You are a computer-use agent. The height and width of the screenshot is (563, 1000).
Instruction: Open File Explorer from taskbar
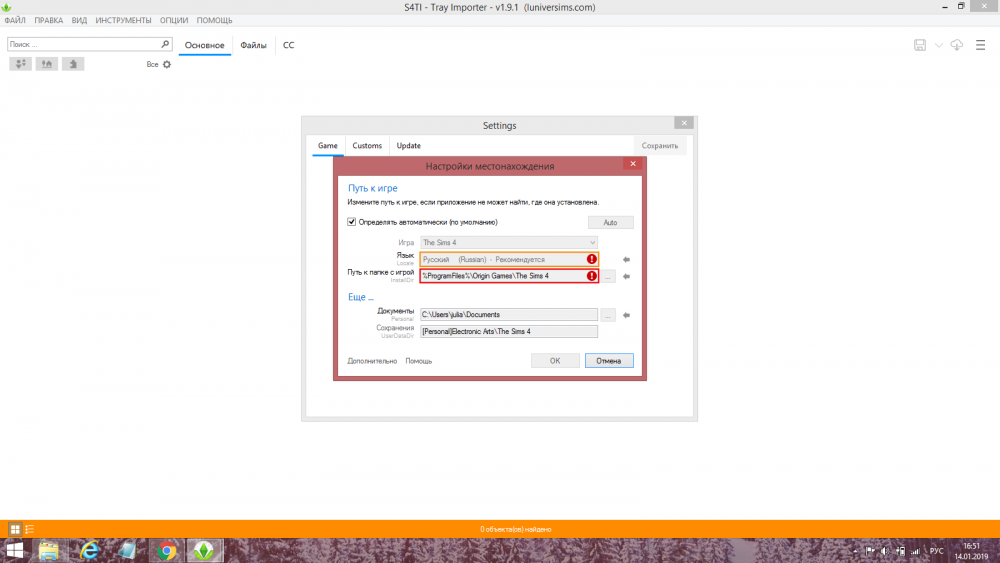48,550
